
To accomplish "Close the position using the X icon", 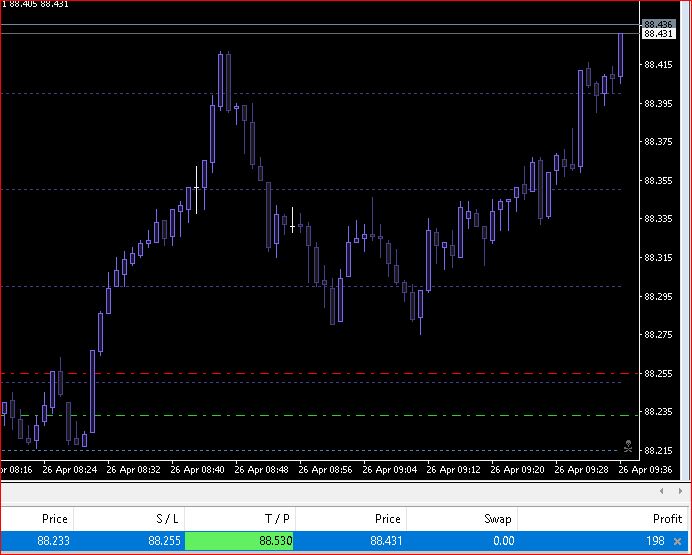I will (677, 541).
